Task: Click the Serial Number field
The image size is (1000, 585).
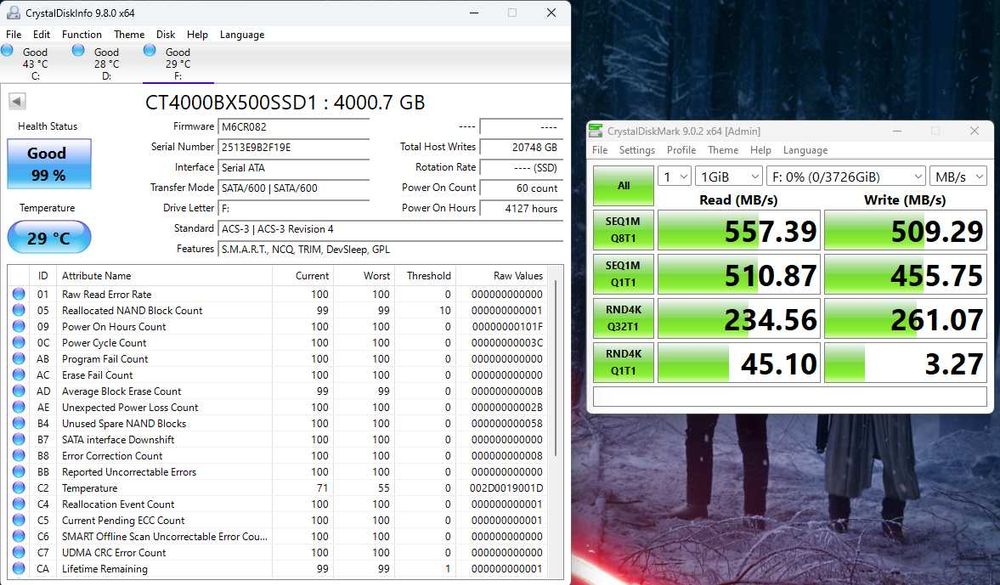Action: (x=294, y=147)
